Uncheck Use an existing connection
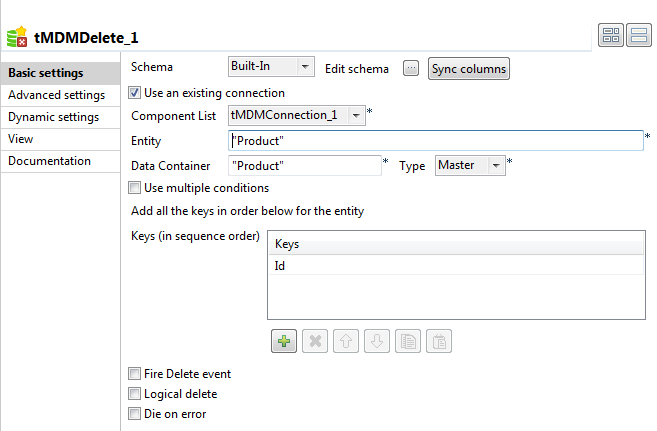This screenshot has height=431, width=657. (x=135, y=93)
